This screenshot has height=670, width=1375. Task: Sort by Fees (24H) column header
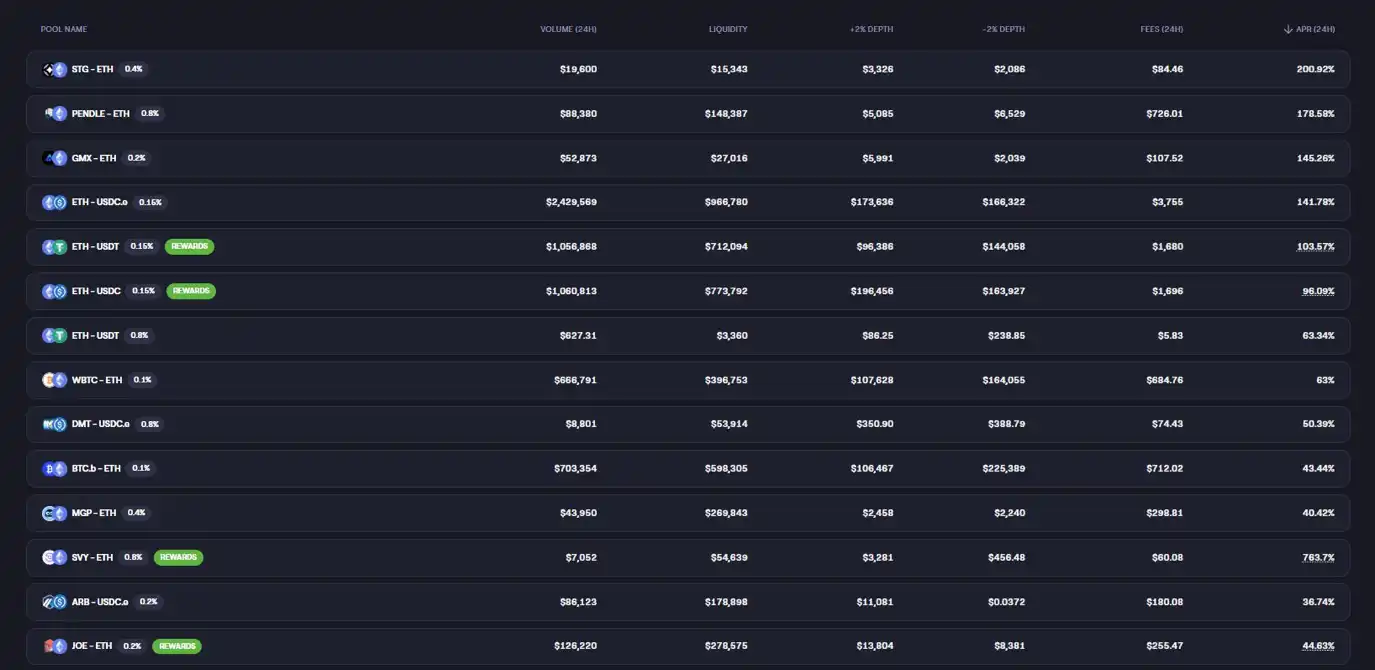pos(1161,29)
